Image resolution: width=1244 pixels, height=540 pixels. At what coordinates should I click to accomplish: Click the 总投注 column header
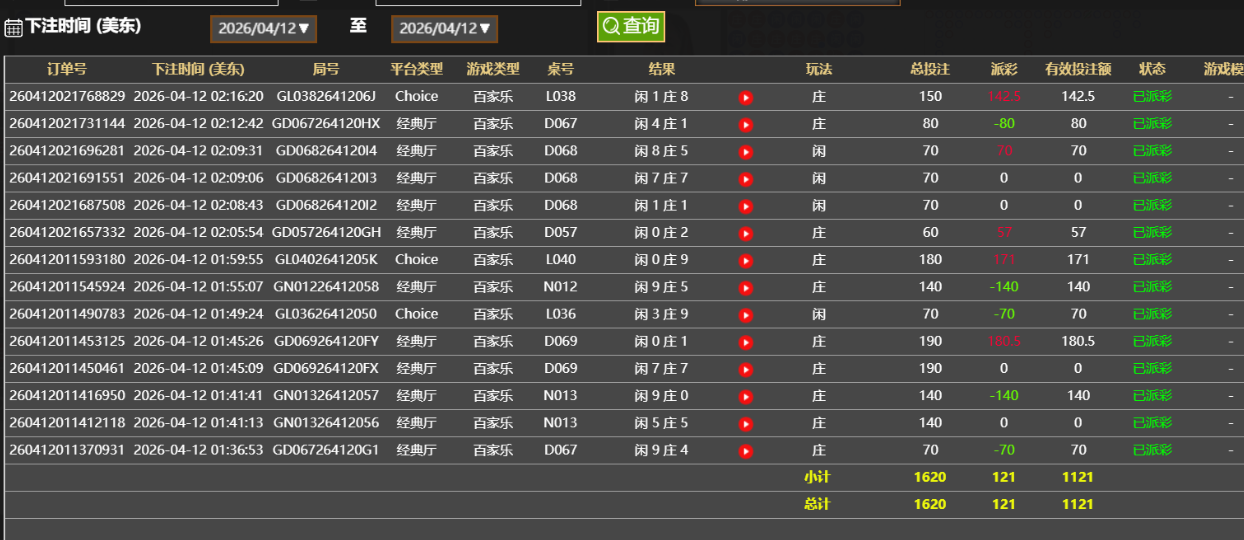point(929,69)
